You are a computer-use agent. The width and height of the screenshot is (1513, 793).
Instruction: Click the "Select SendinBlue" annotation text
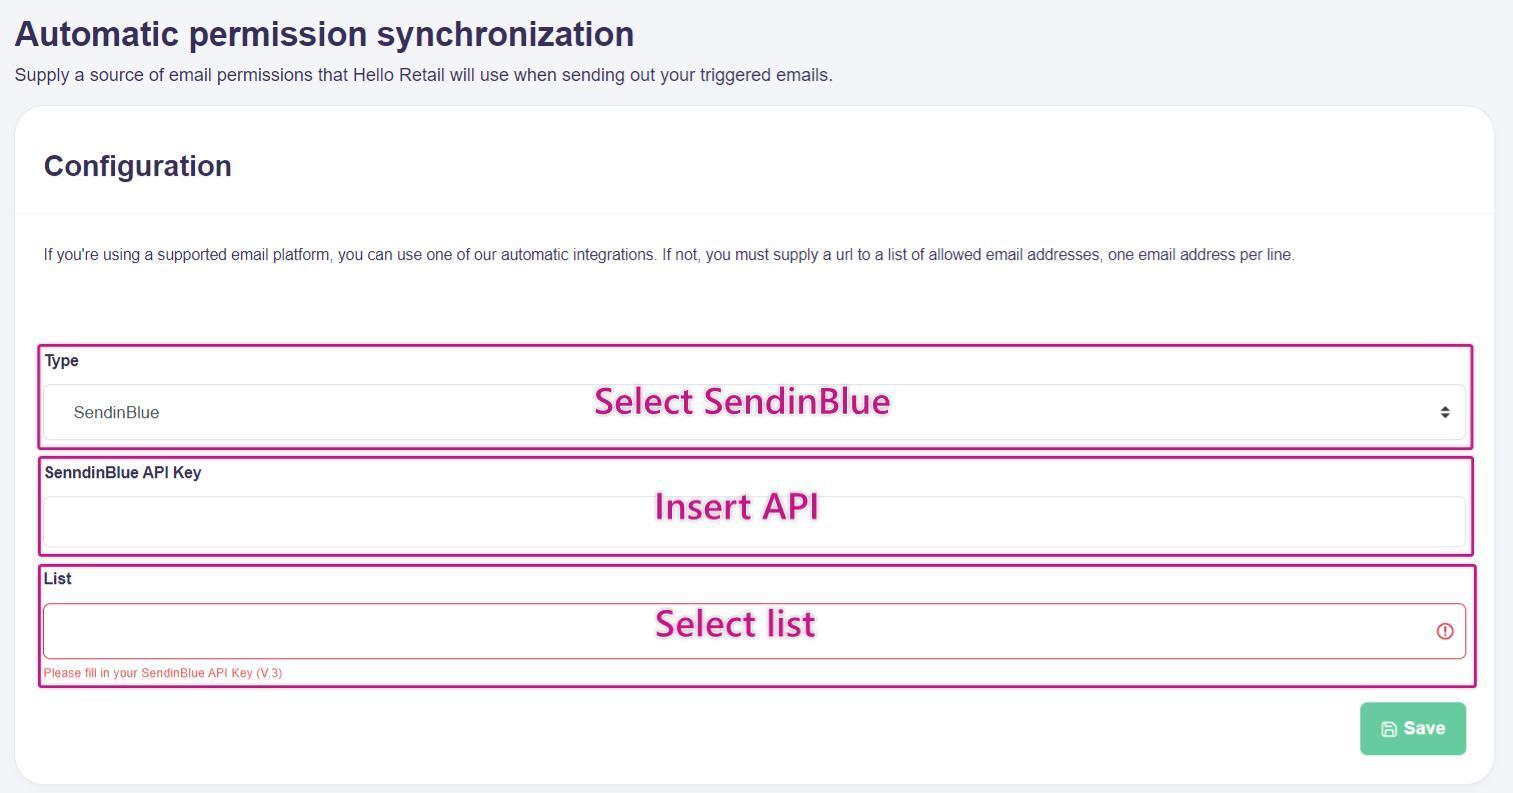point(741,402)
